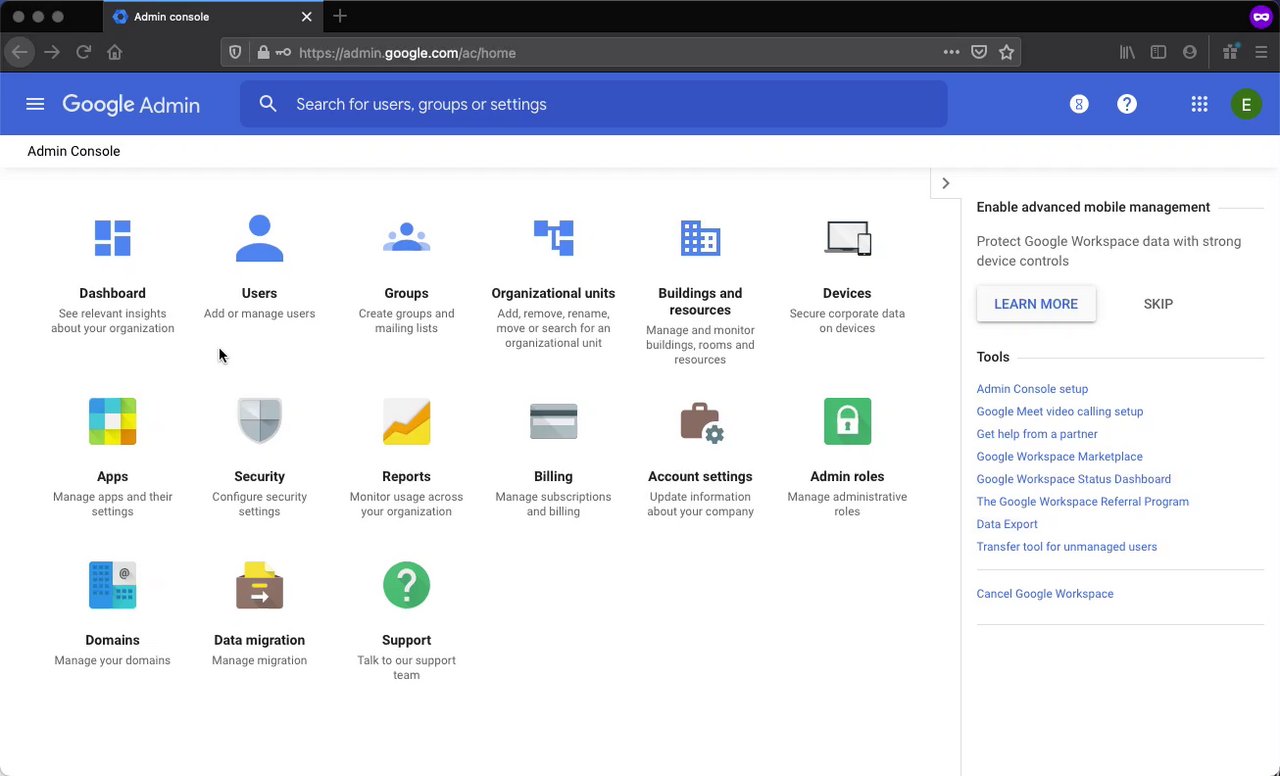Open the Devices icon

click(x=847, y=239)
